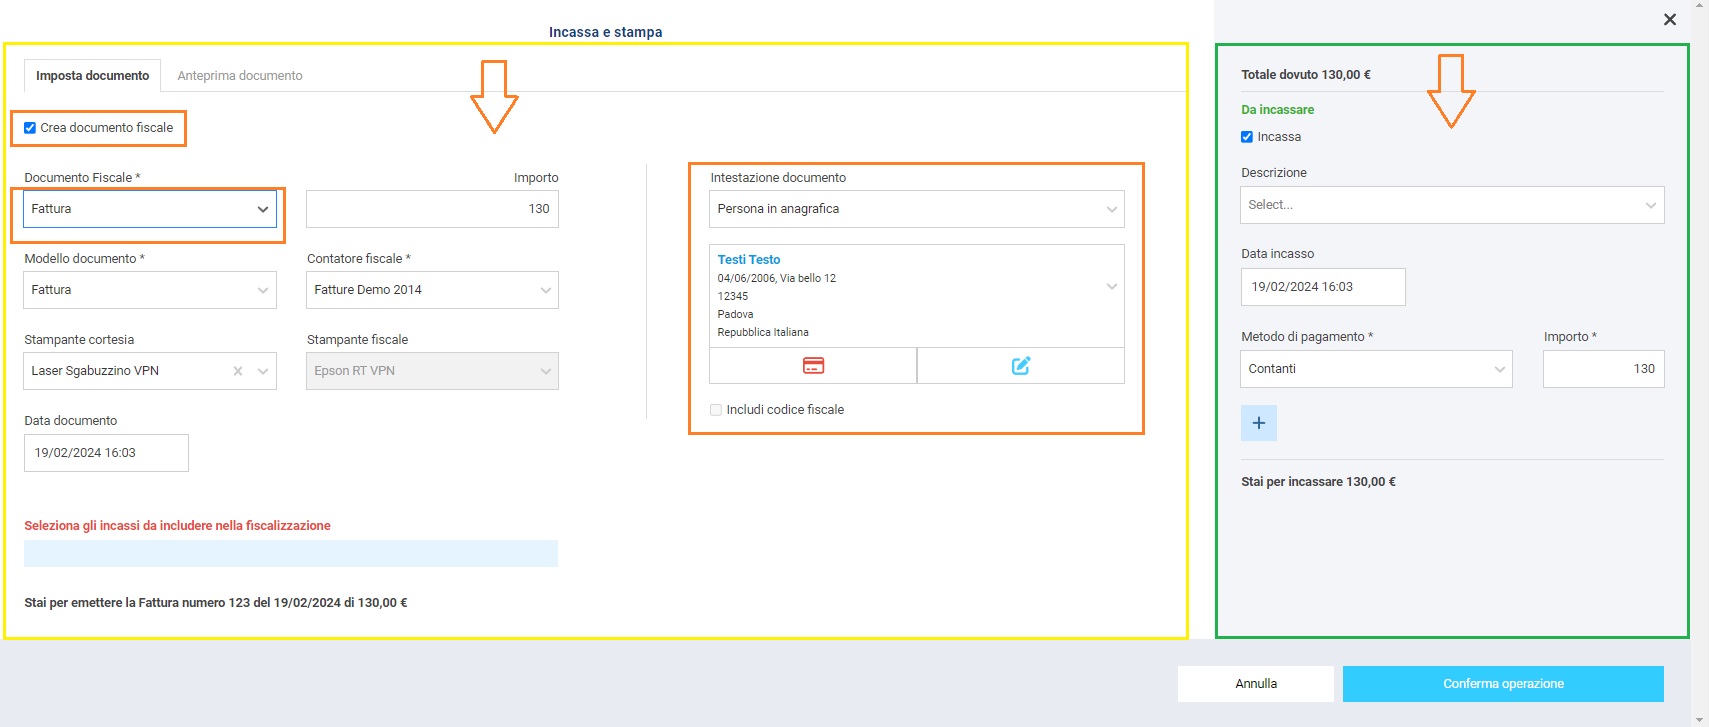Expand the Metodo di pagamento dropdown
Image resolution: width=1709 pixels, height=727 pixels.
pos(1376,369)
